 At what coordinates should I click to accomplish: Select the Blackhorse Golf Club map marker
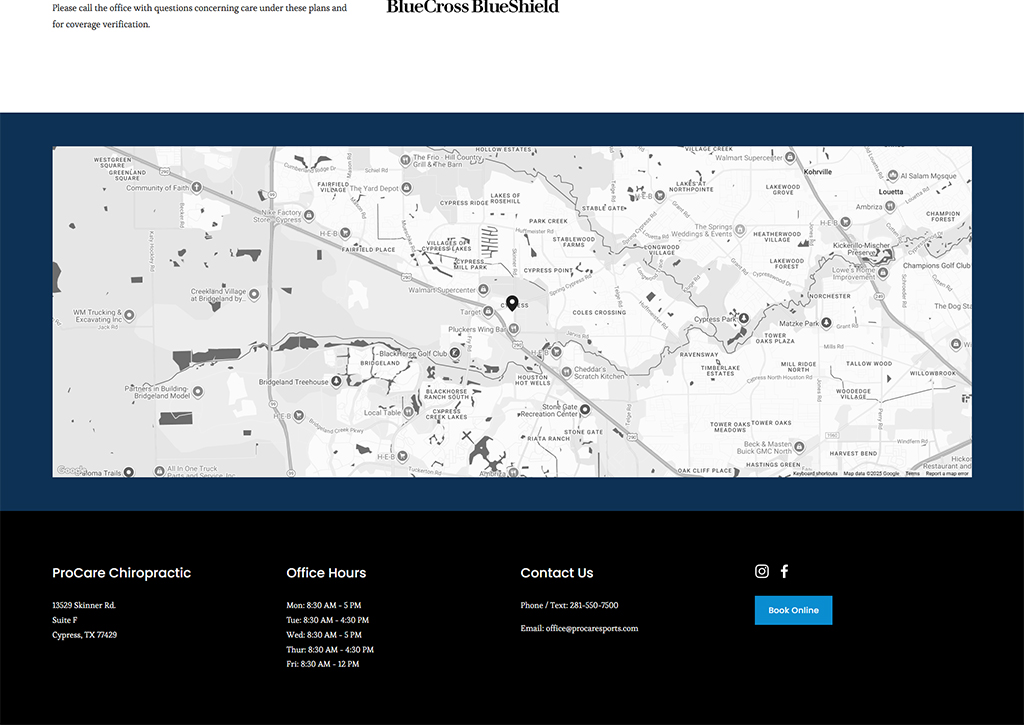coord(455,353)
